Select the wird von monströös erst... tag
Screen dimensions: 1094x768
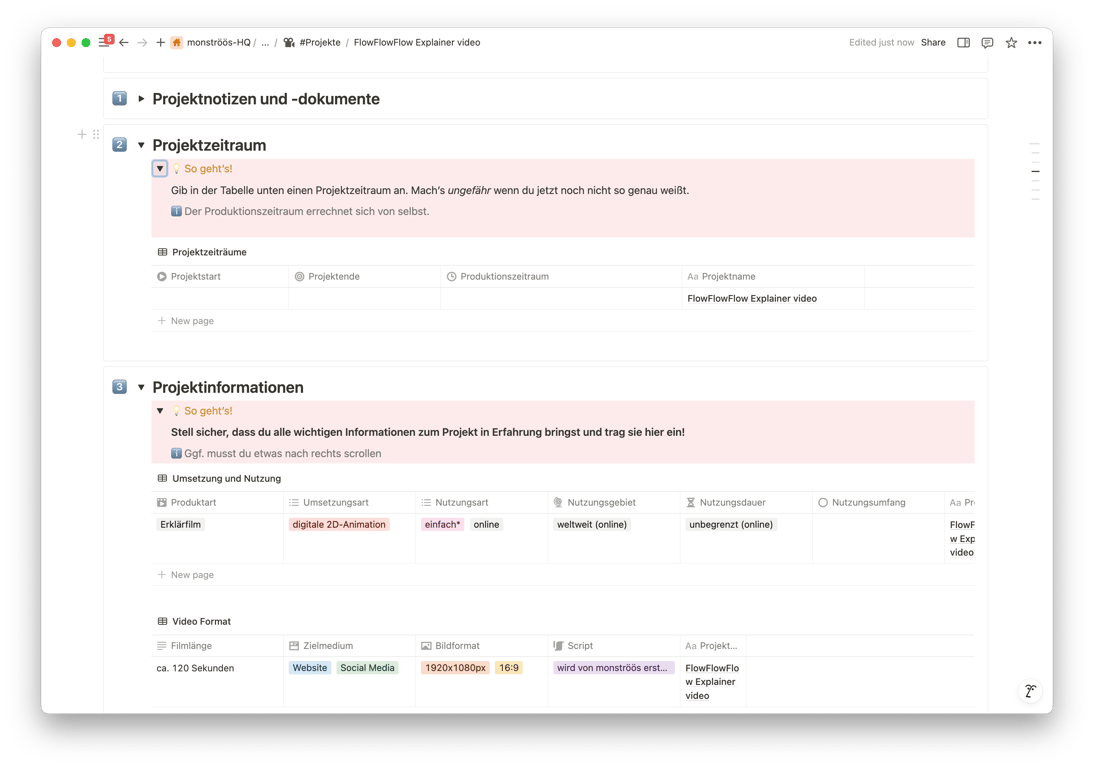(x=613, y=668)
